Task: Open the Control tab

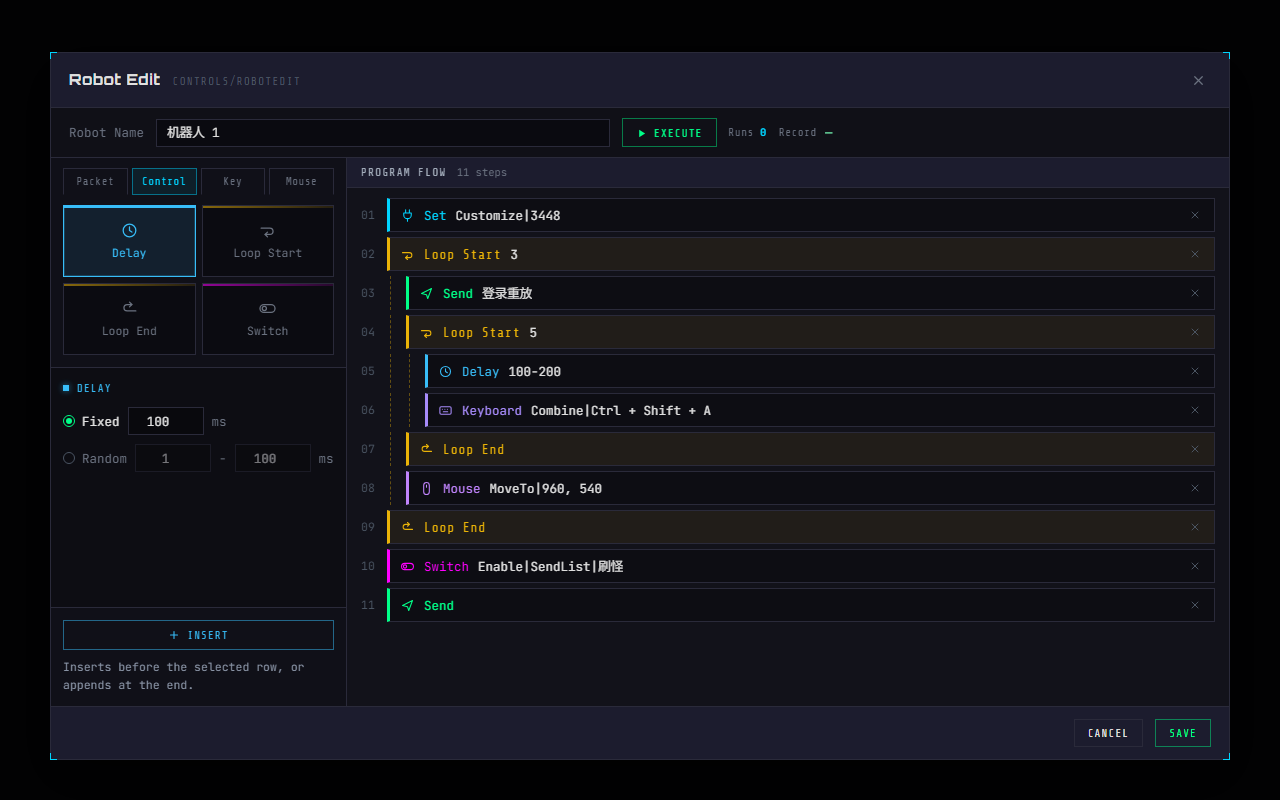Action: pyautogui.click(x=164, y=181)
